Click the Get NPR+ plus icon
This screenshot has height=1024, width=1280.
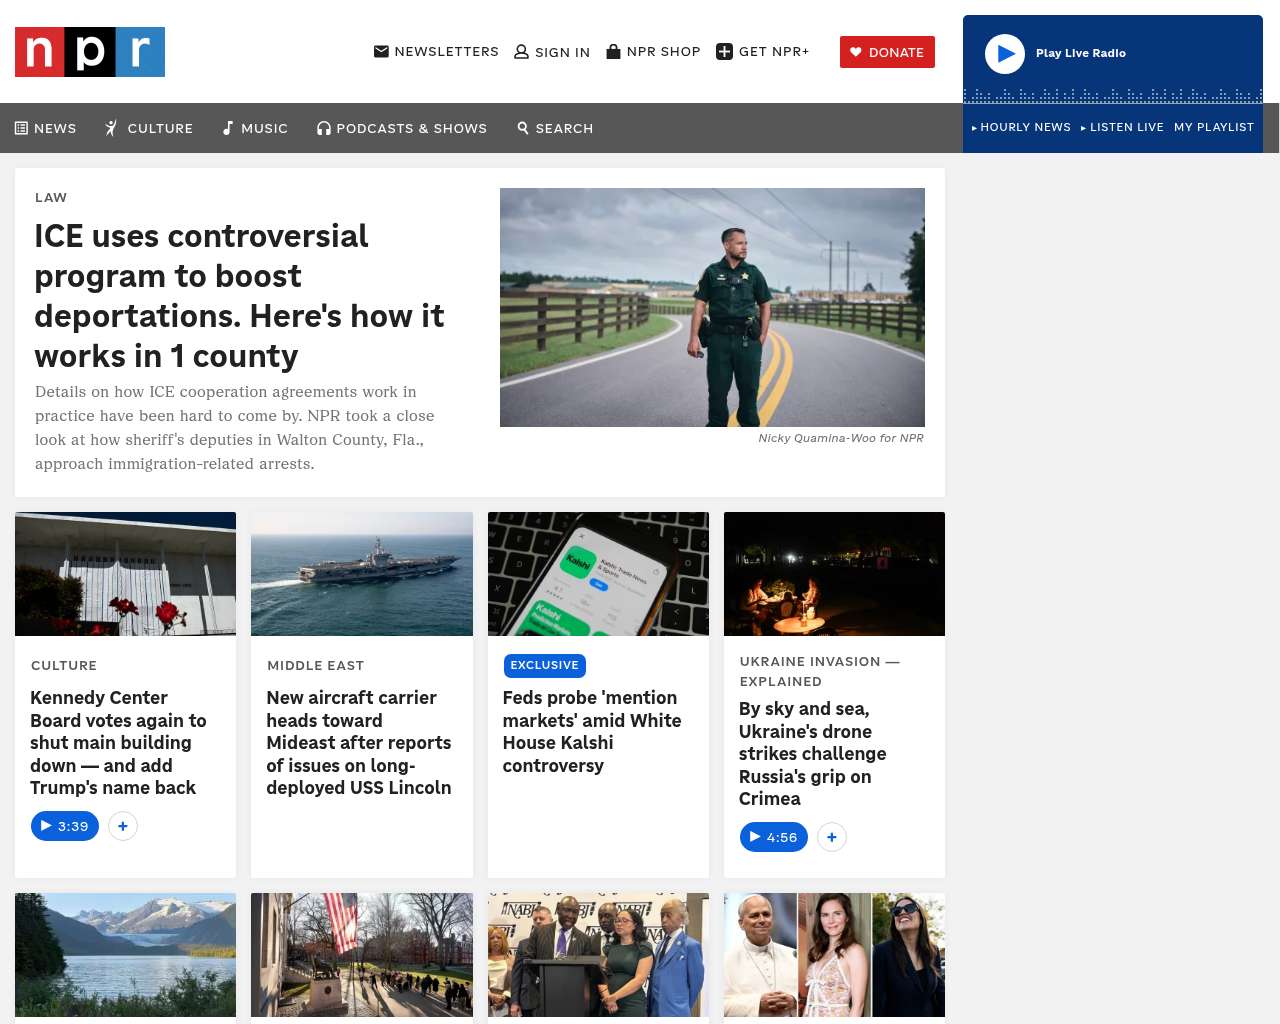click(x=725, y=52)
